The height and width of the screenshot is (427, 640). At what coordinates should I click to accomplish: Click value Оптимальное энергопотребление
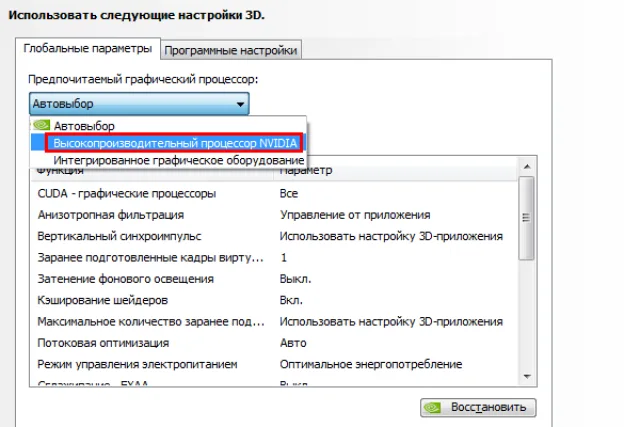(371, 364)
